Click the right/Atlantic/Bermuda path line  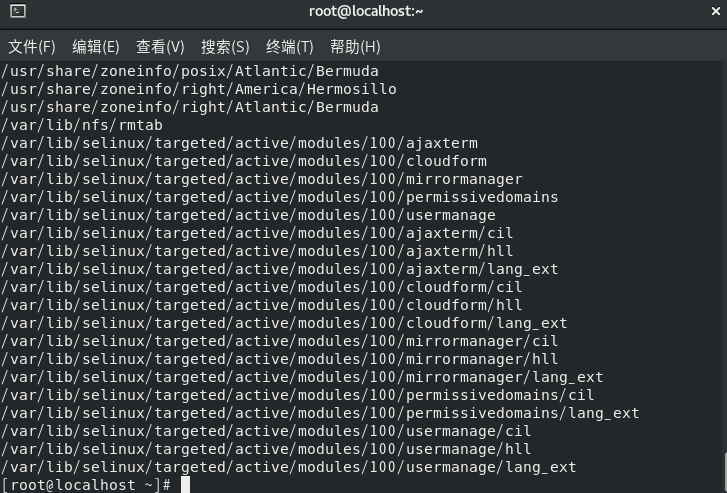pos(190,108)
